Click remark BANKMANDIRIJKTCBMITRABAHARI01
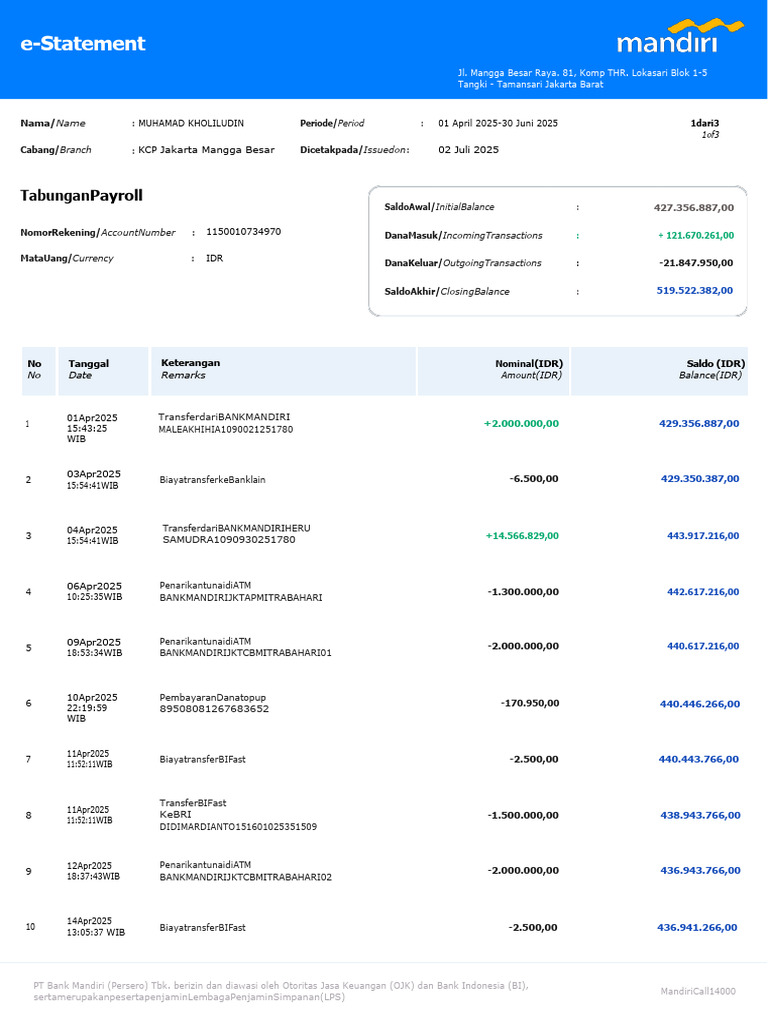Screen dimensions: 768x1024 click(246, 652)
